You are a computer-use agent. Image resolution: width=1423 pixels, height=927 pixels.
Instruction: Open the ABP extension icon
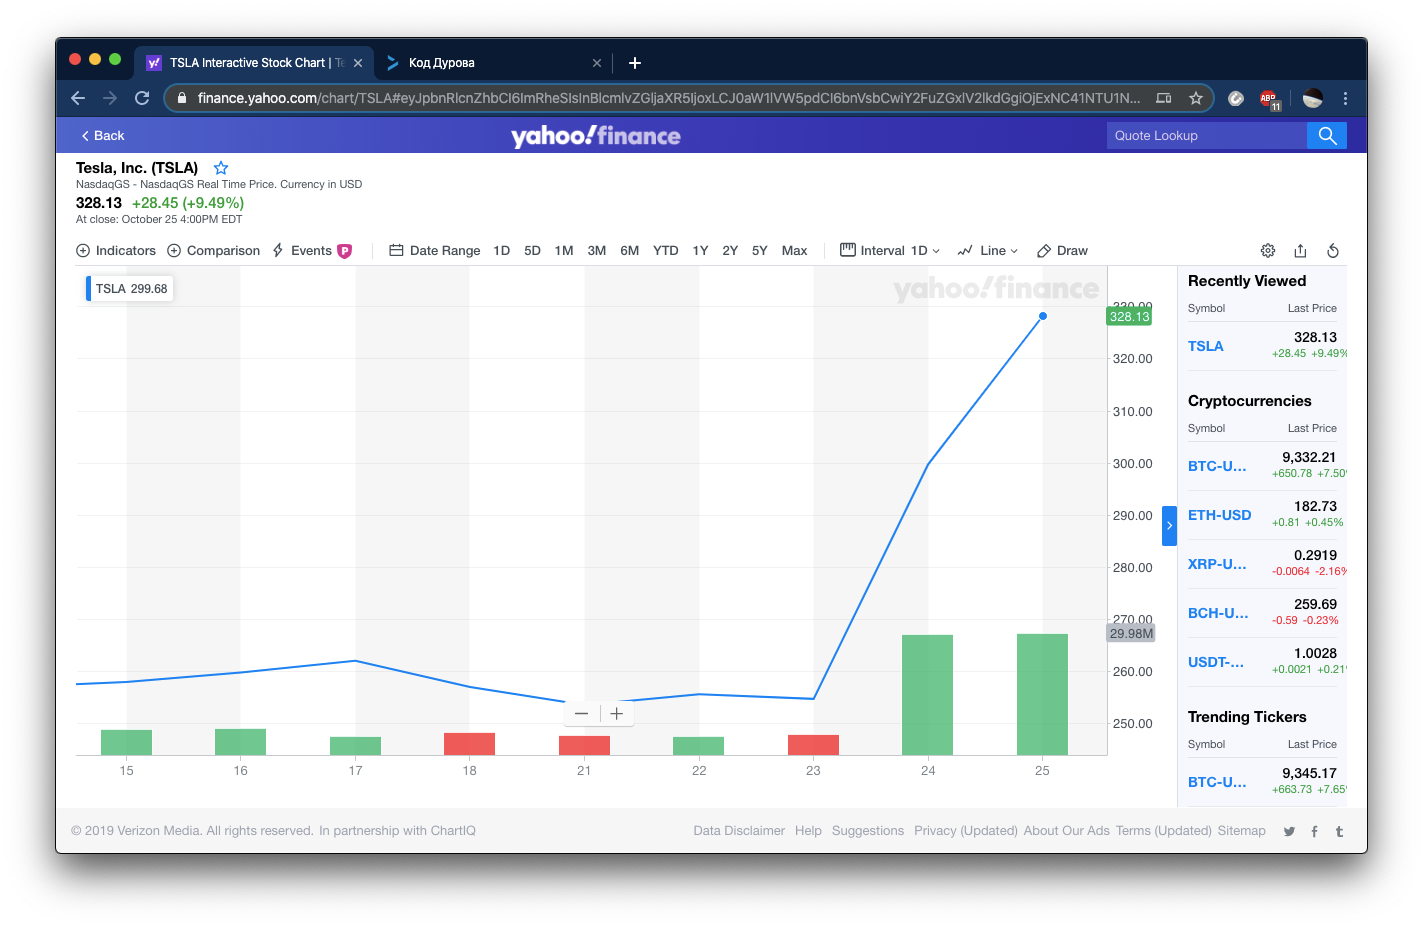click(1269, 98)
